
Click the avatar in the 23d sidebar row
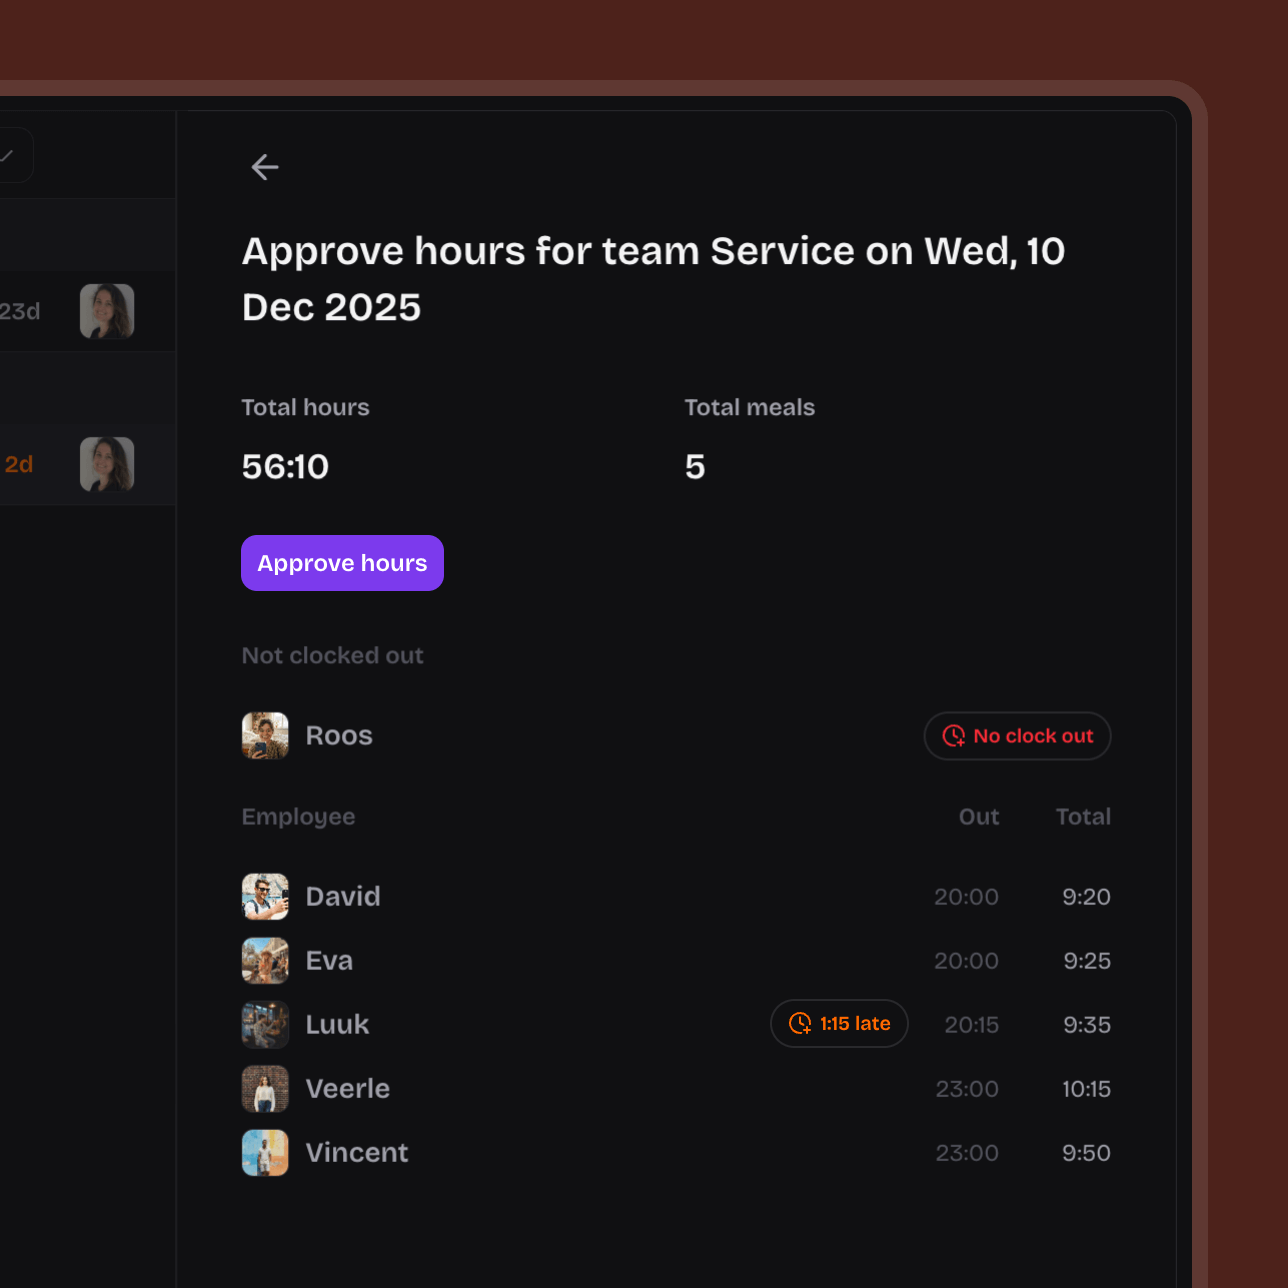[x=107, y=311]
